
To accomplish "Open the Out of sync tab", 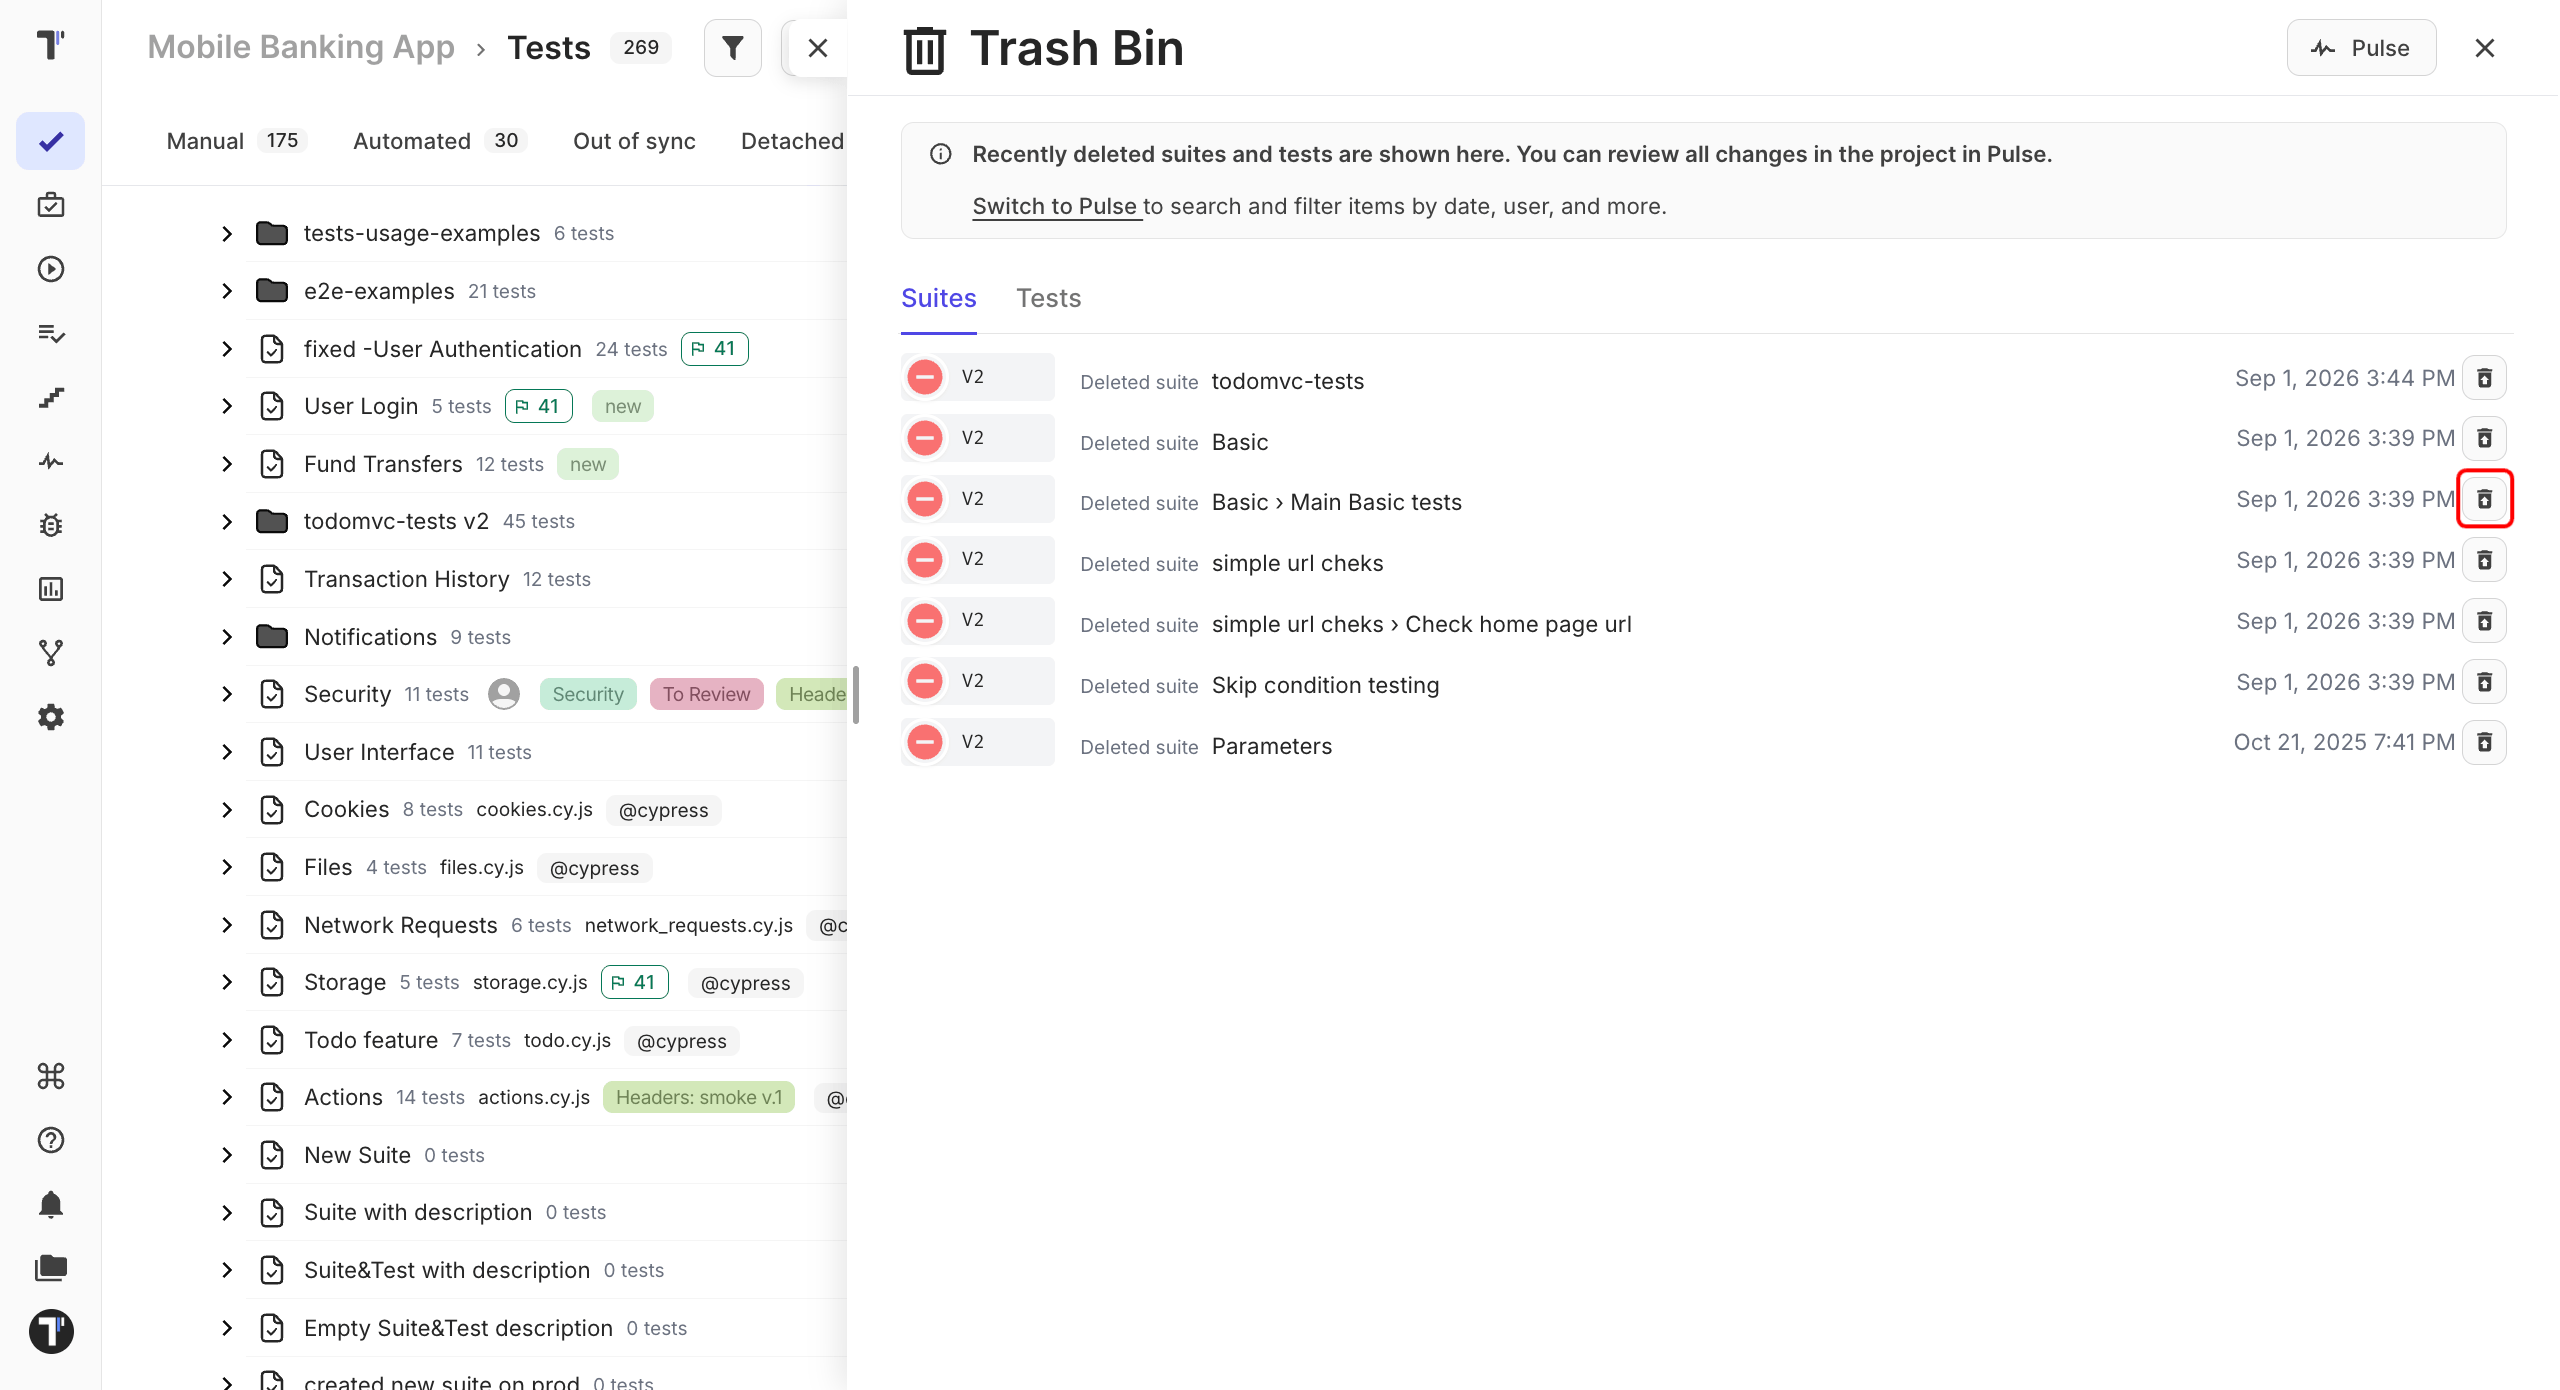I will pos(634,141).
